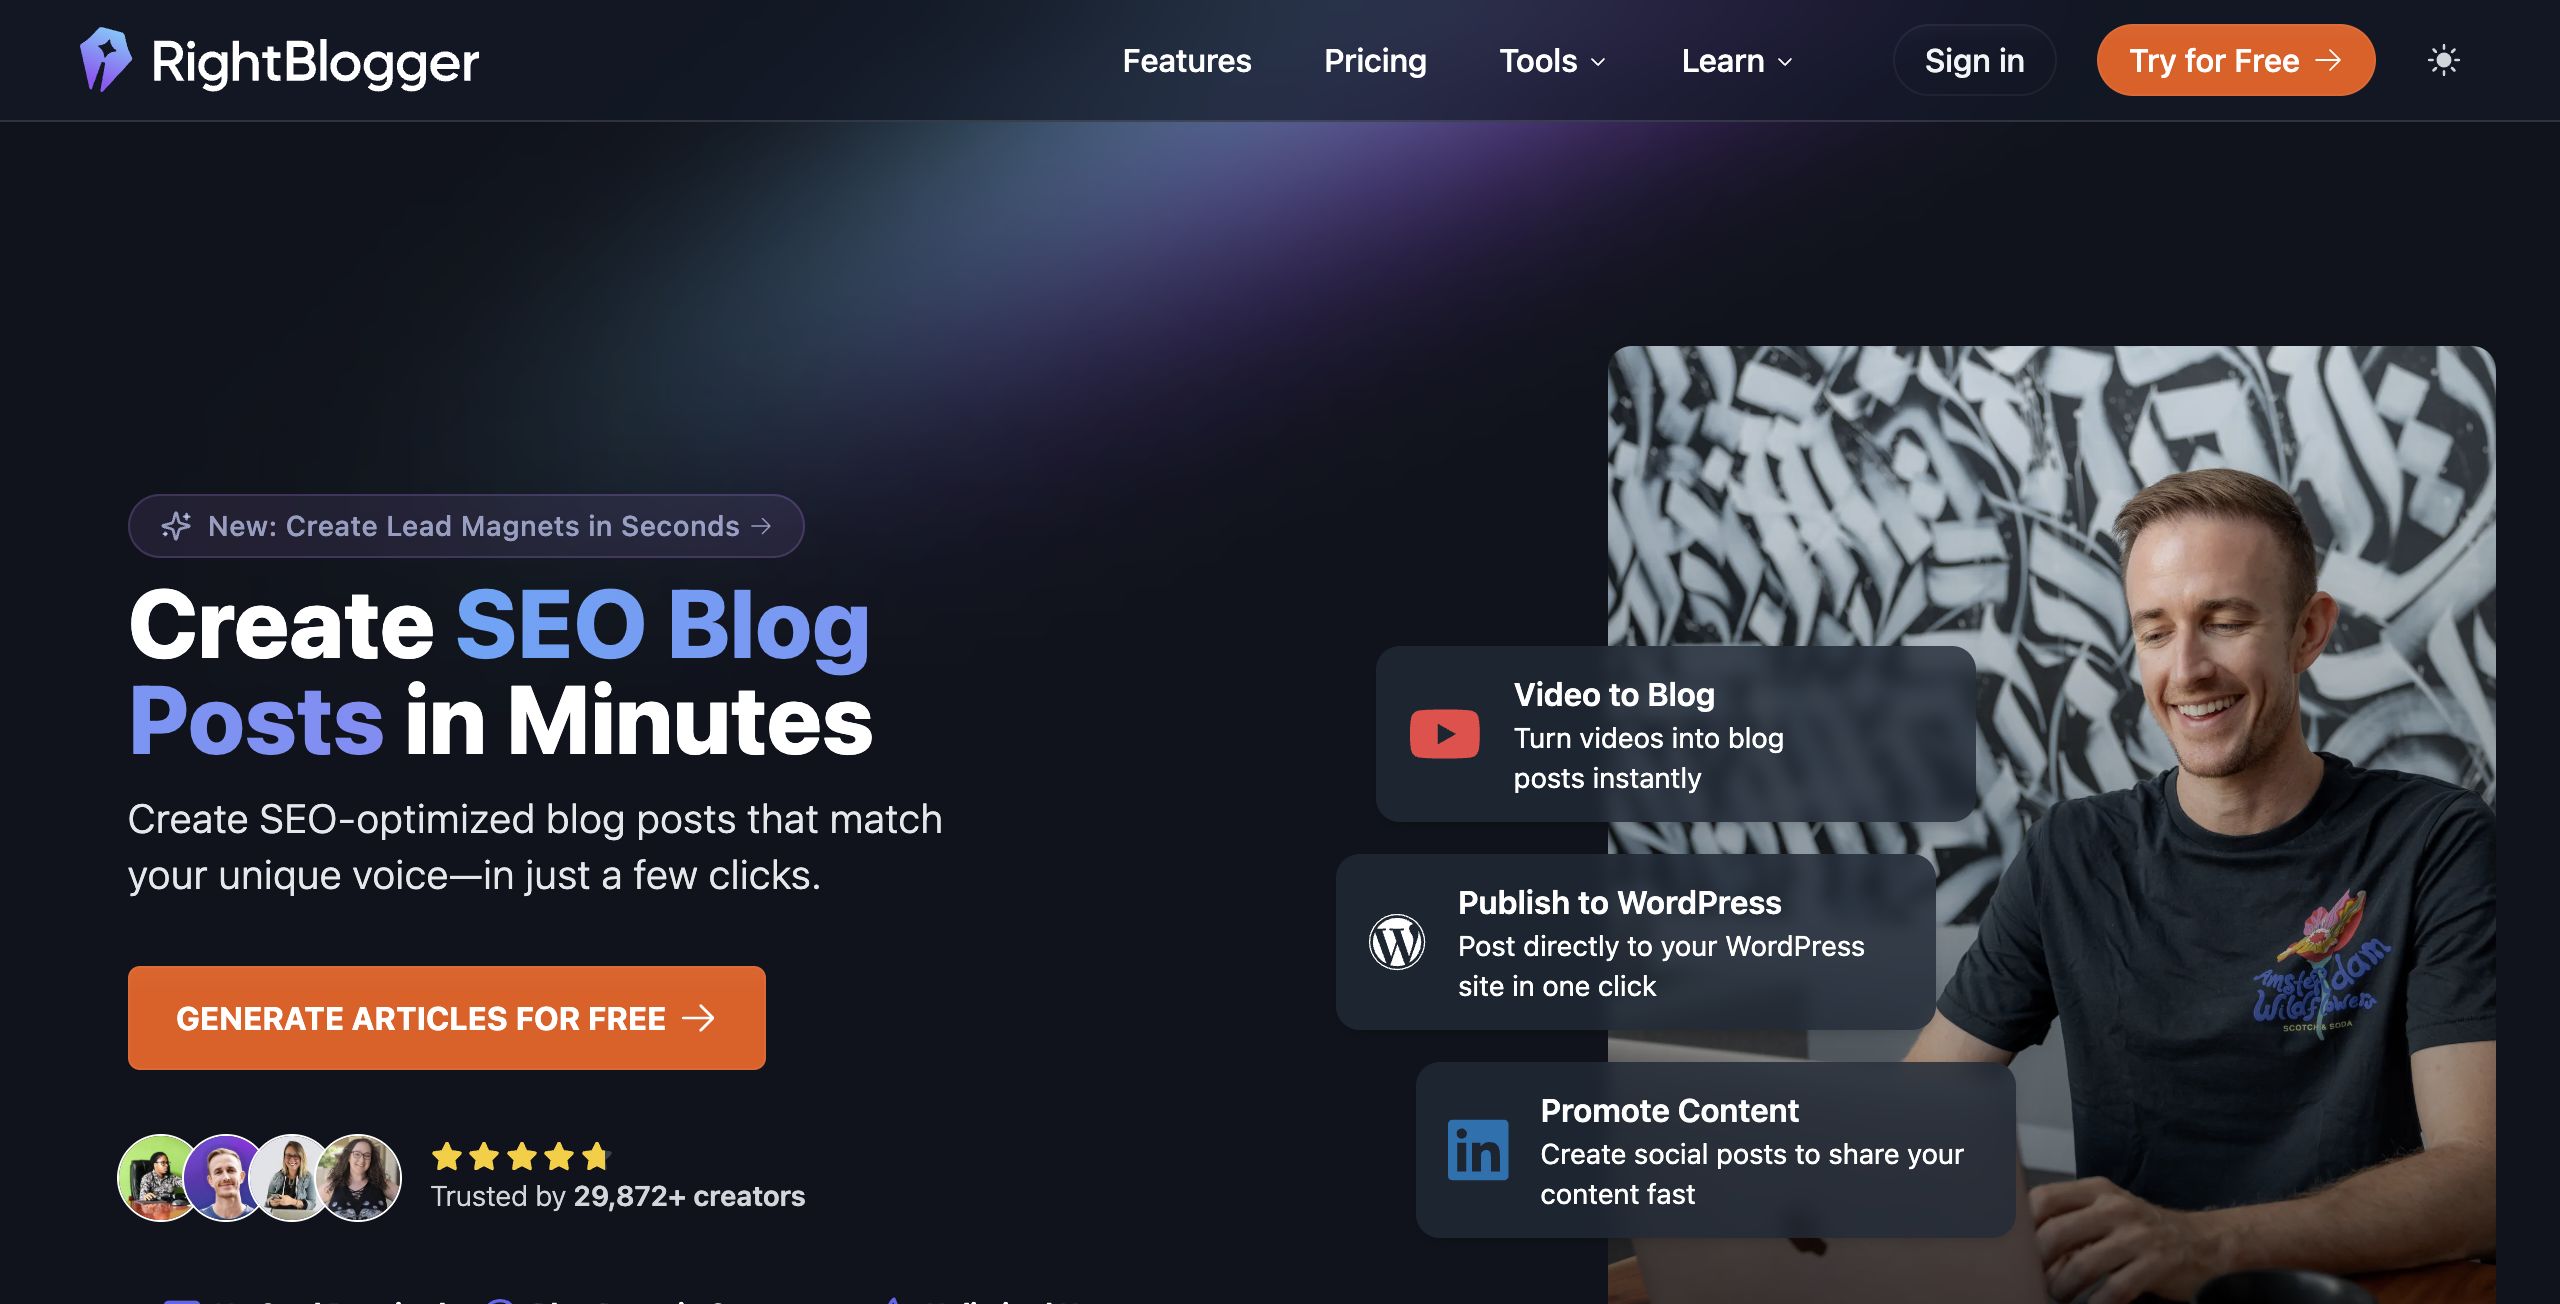Expand the Tools dropdown menu
Viewport: 2560px width, 1304px height.
tap(1552, 61)
